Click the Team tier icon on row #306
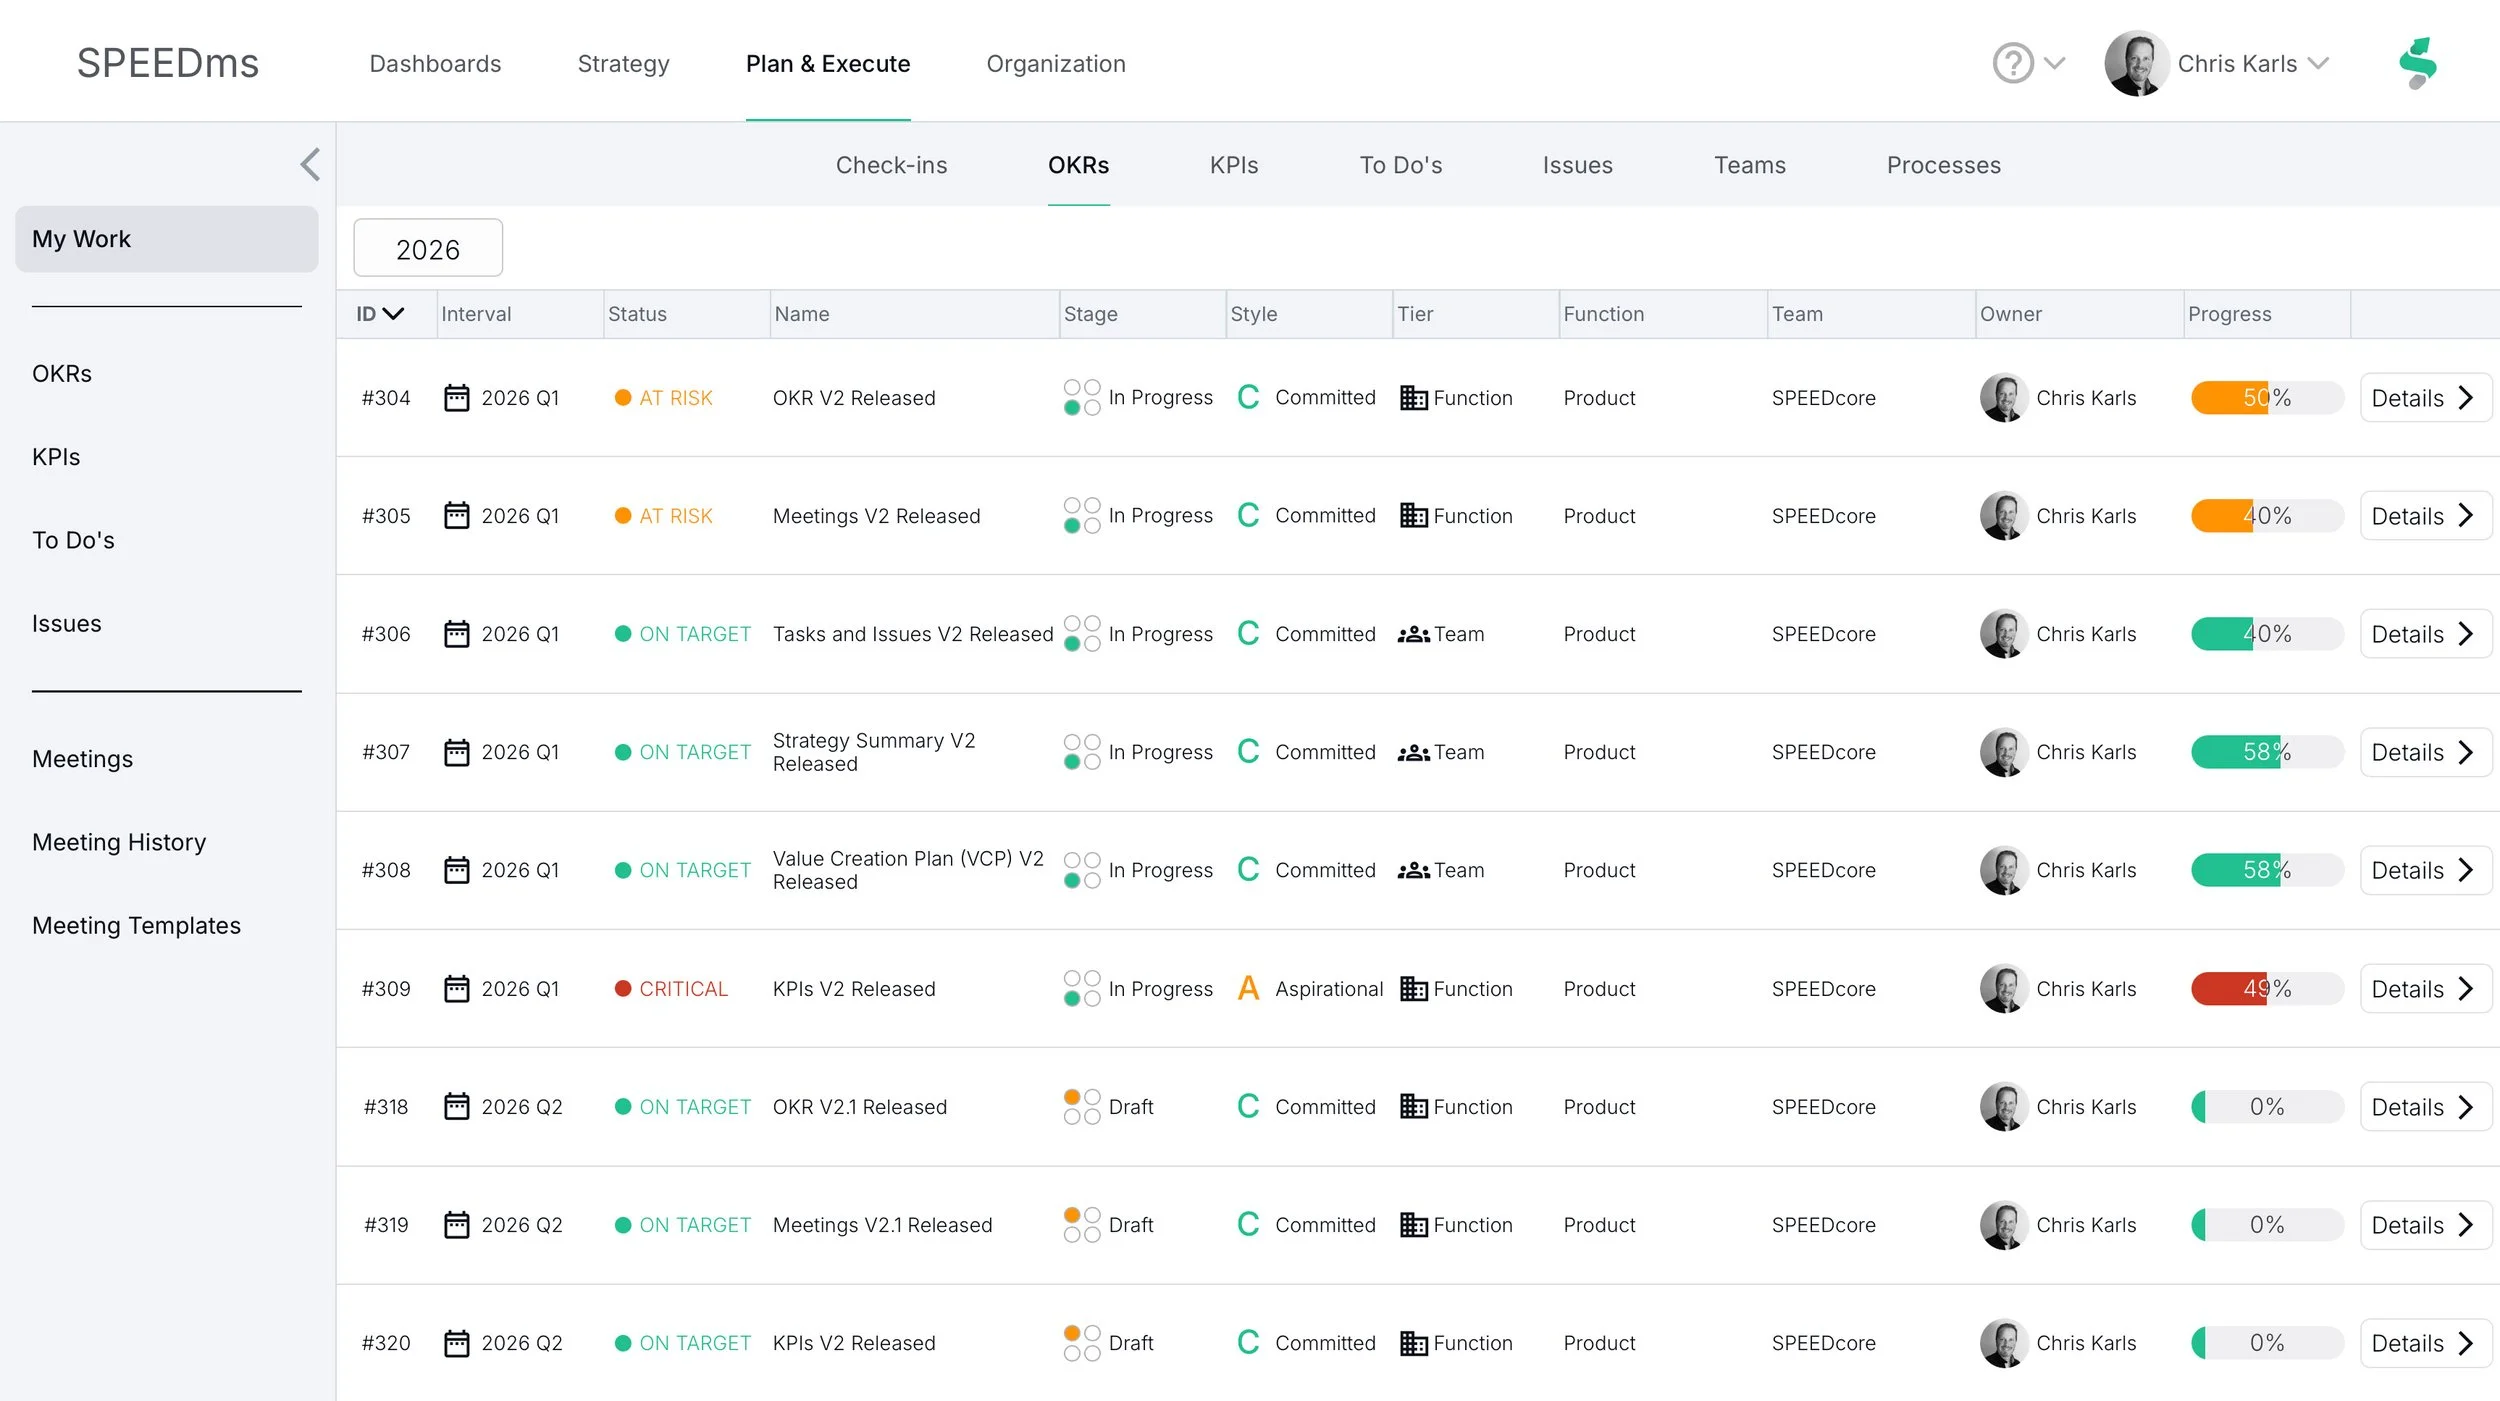Screen dimensions: 2500x1401 tap(1413, 634)
